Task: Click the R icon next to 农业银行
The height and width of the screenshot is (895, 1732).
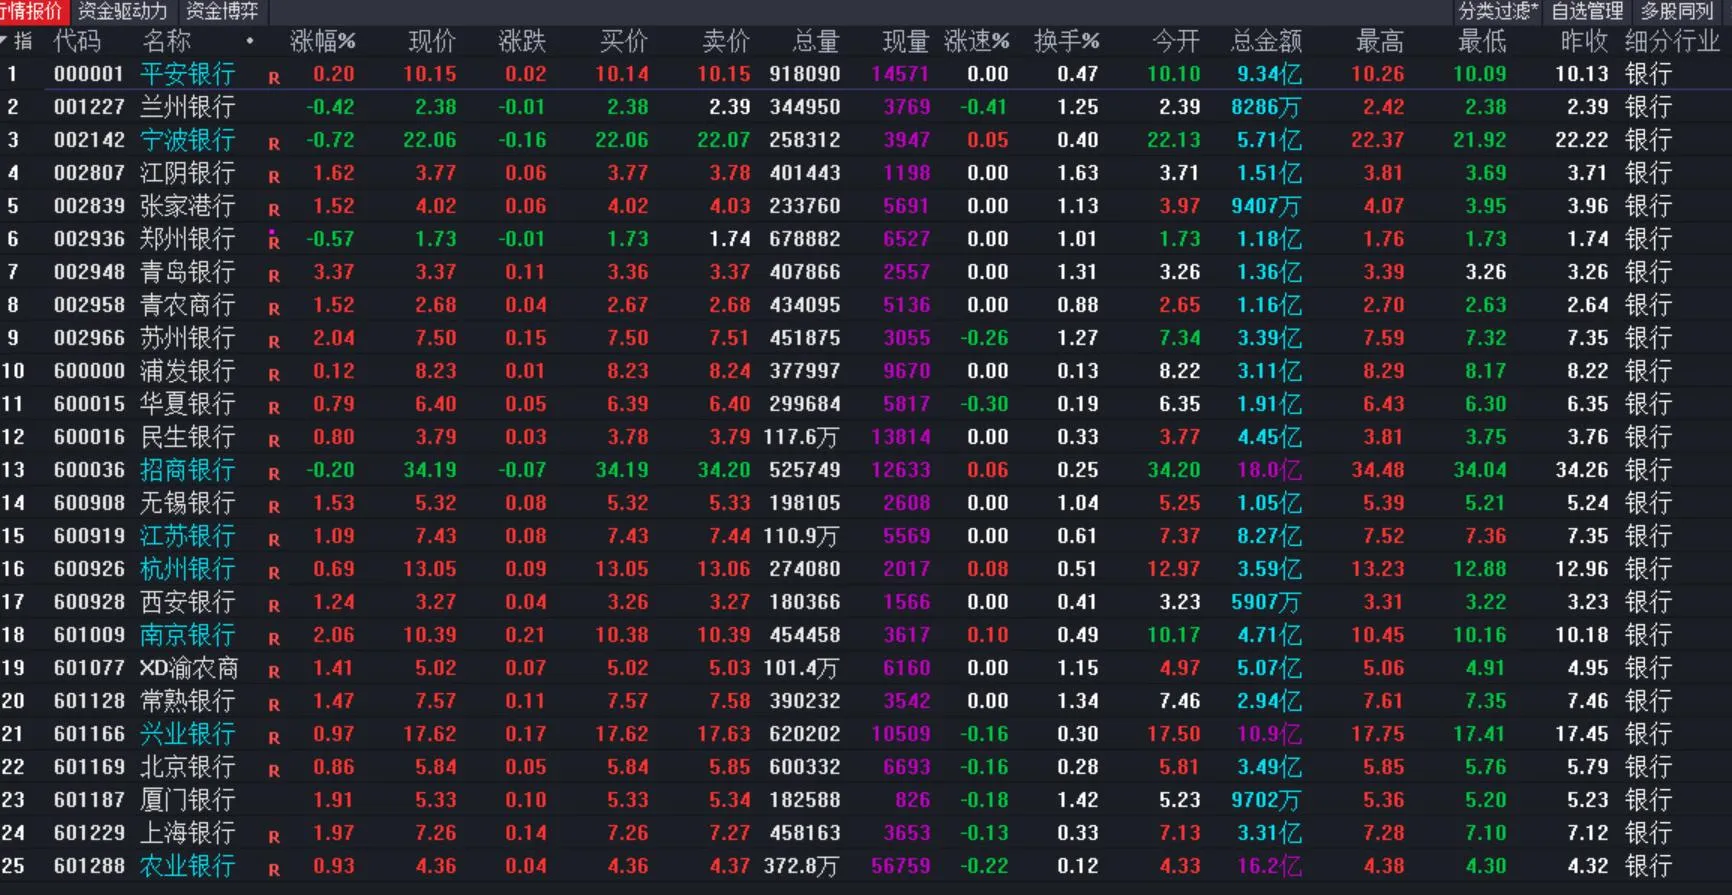Action: [274, 869]
